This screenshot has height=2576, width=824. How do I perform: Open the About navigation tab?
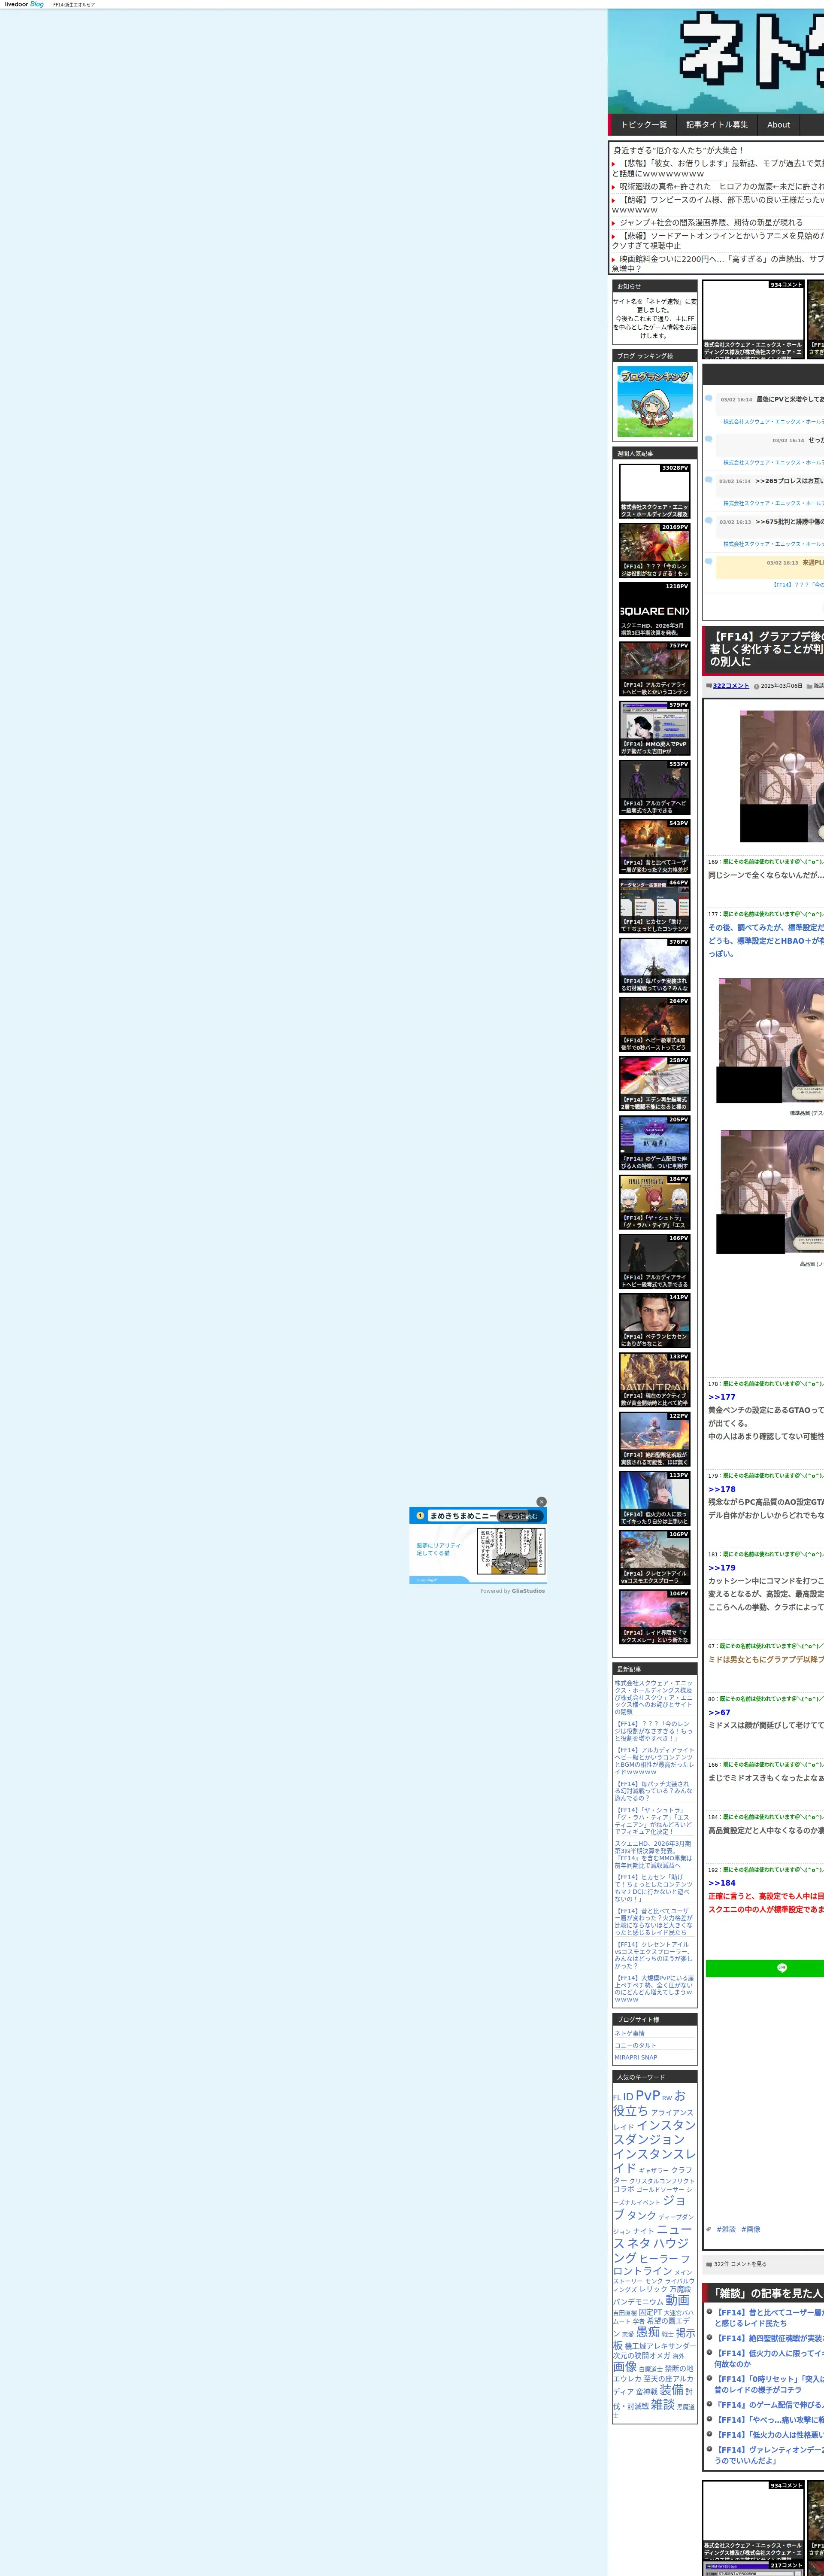[x=778, y=125]
